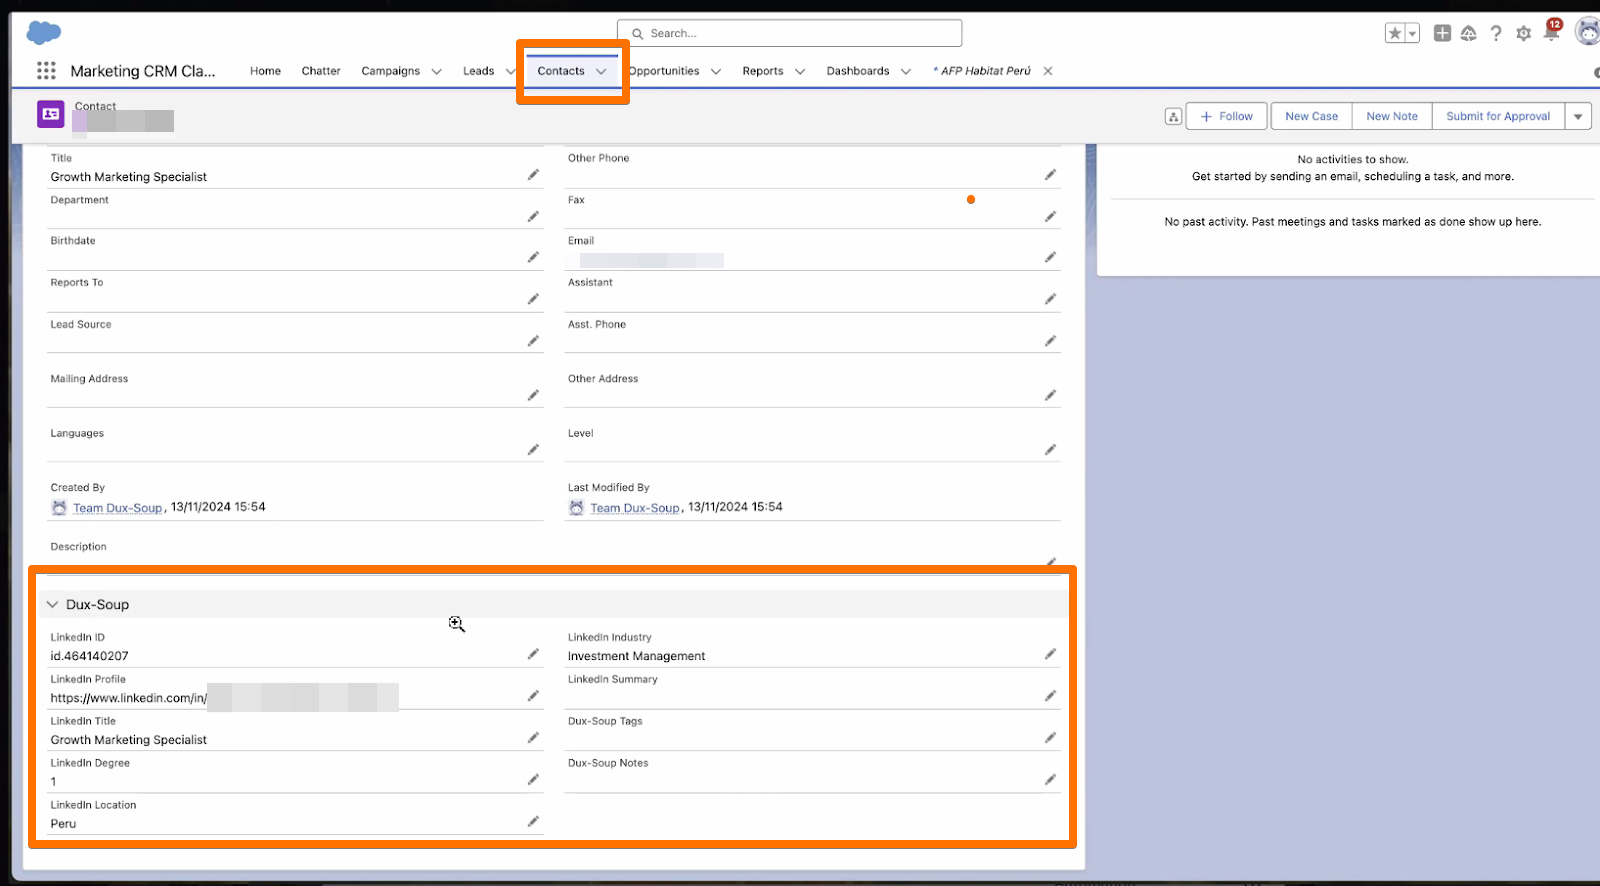
Task: Click the Favorites star icon
Action: pyautogui.click(x=1394, y=34)
